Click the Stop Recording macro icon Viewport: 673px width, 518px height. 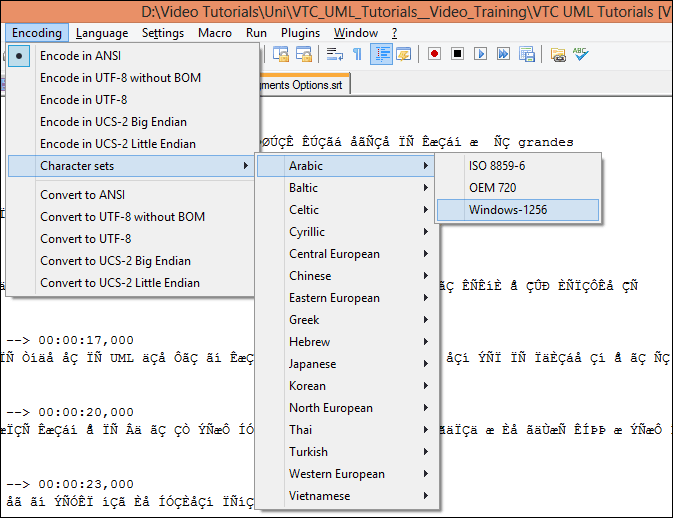(x=457, y=53)
